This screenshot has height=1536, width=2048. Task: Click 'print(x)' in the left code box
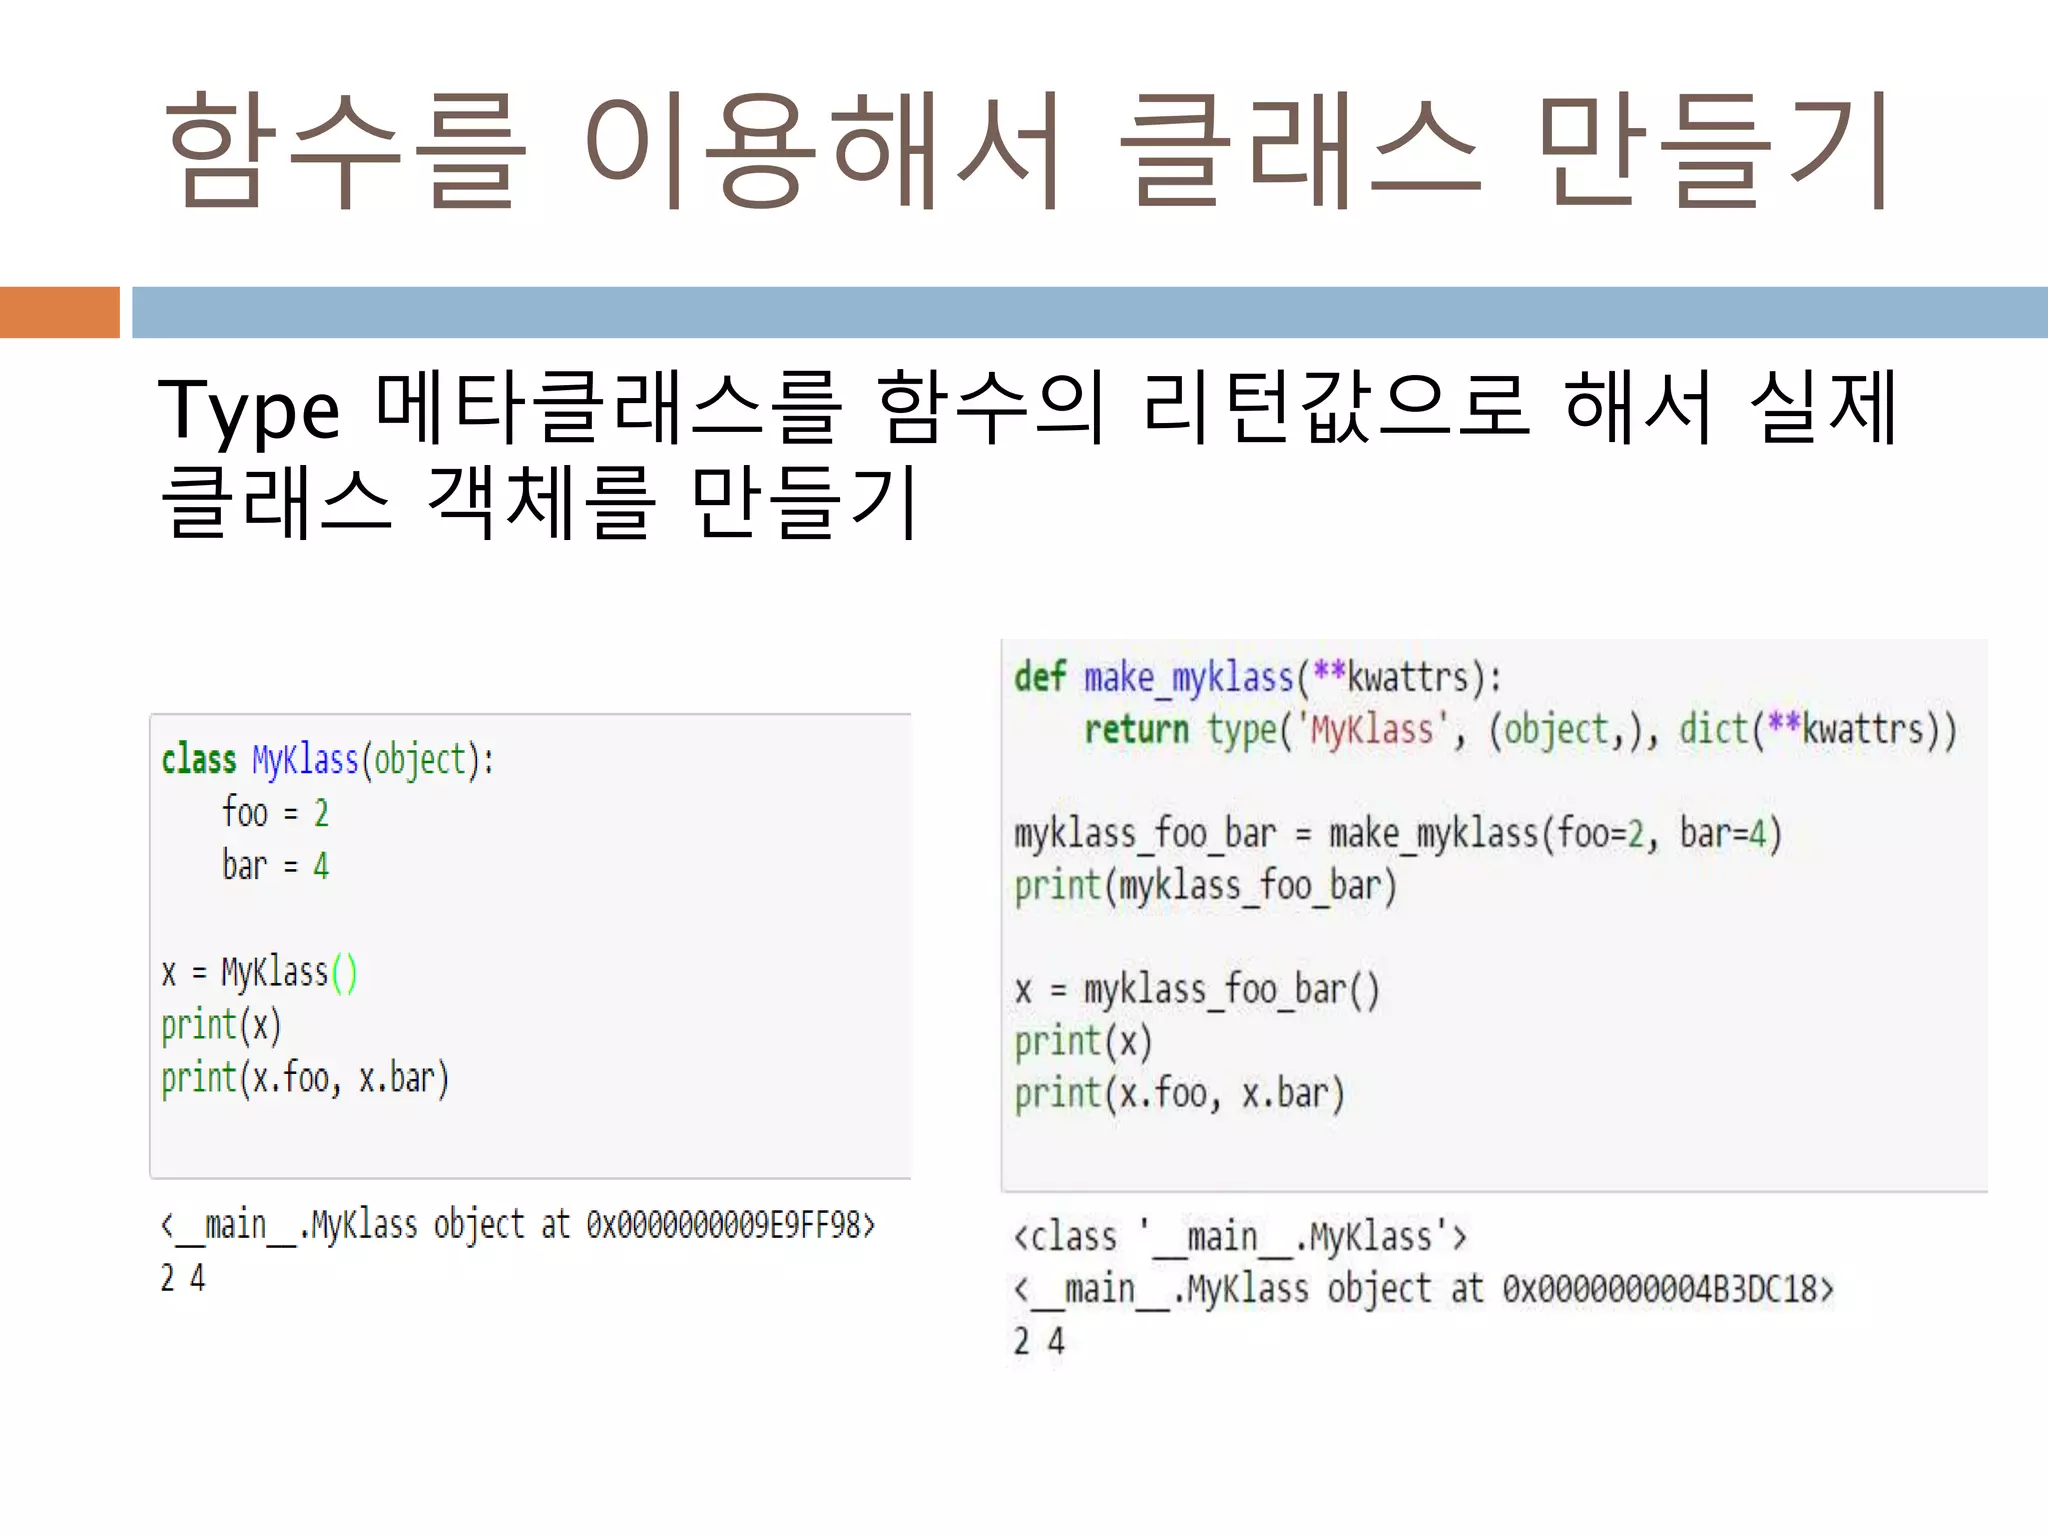point(221,1026)
